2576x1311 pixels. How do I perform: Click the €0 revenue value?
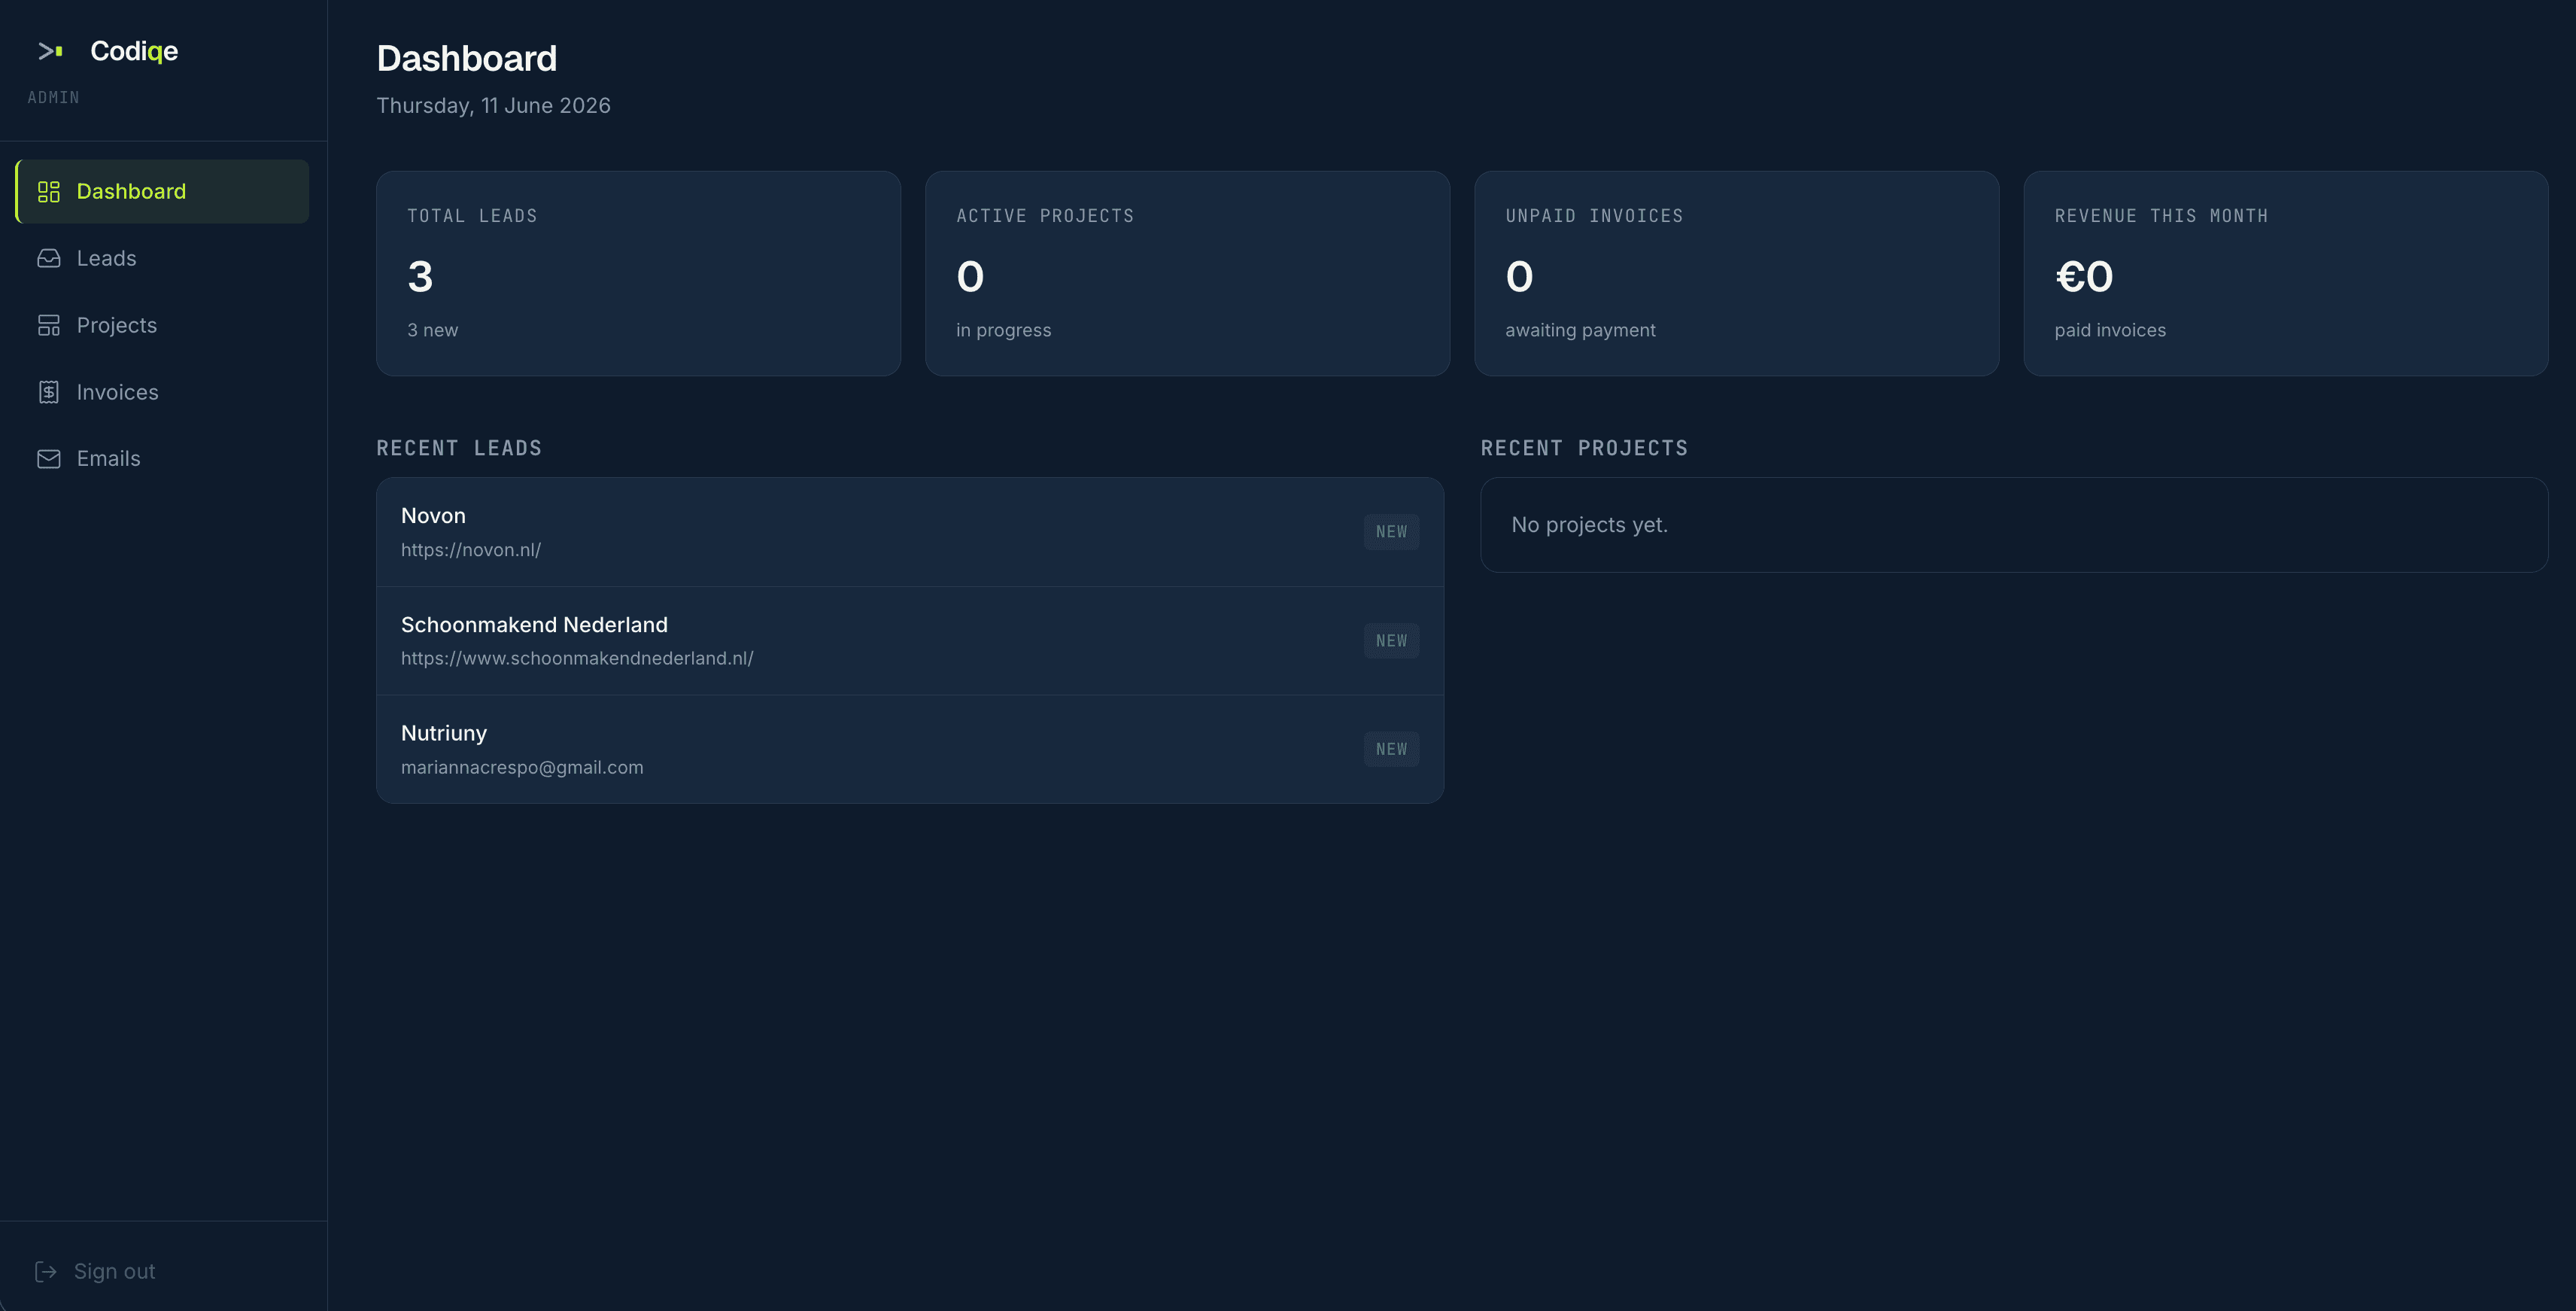[x=2084, y=276]
